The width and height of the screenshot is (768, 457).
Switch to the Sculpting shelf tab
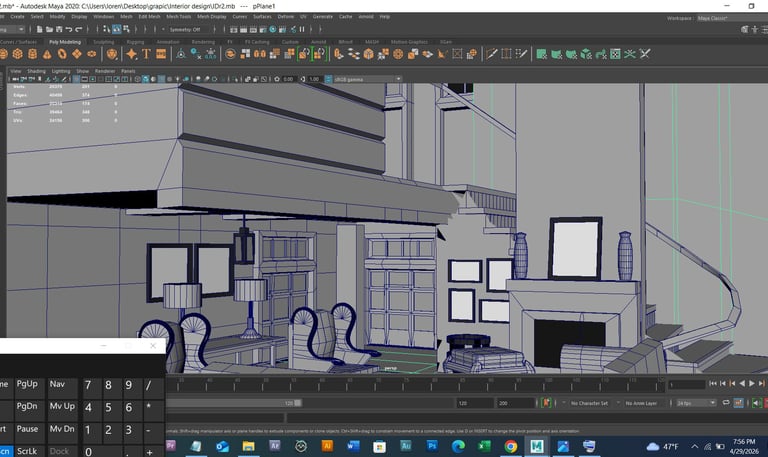coord(103,42)
